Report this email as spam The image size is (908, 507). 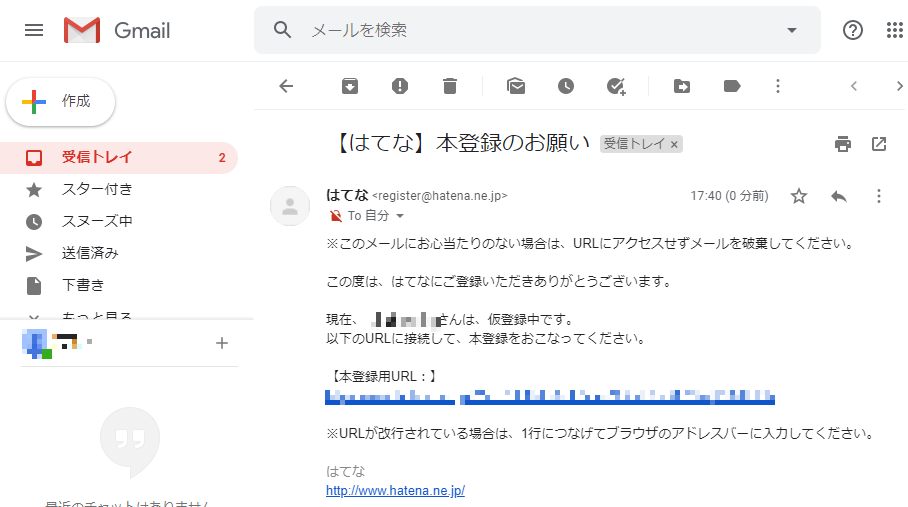400,86
